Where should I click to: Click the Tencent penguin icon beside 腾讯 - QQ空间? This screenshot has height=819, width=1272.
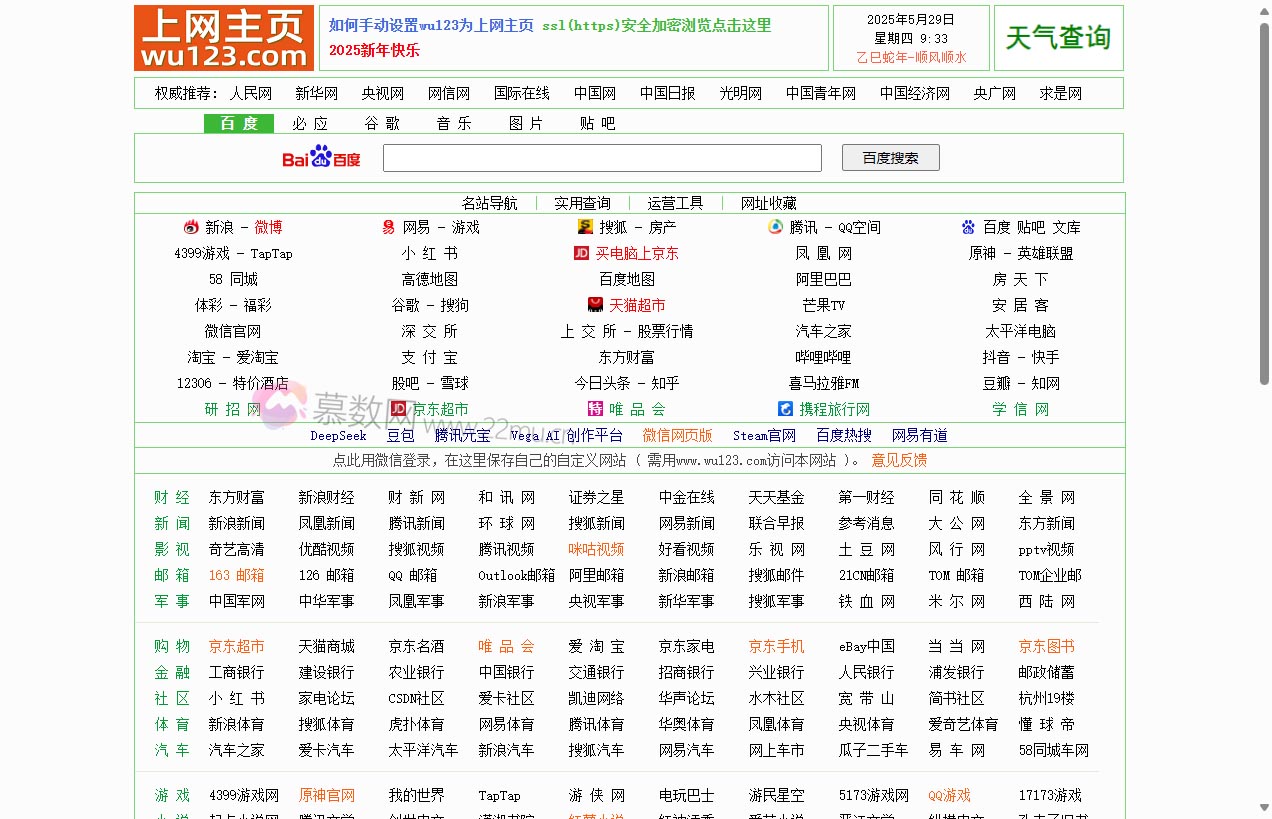[775, 227]
